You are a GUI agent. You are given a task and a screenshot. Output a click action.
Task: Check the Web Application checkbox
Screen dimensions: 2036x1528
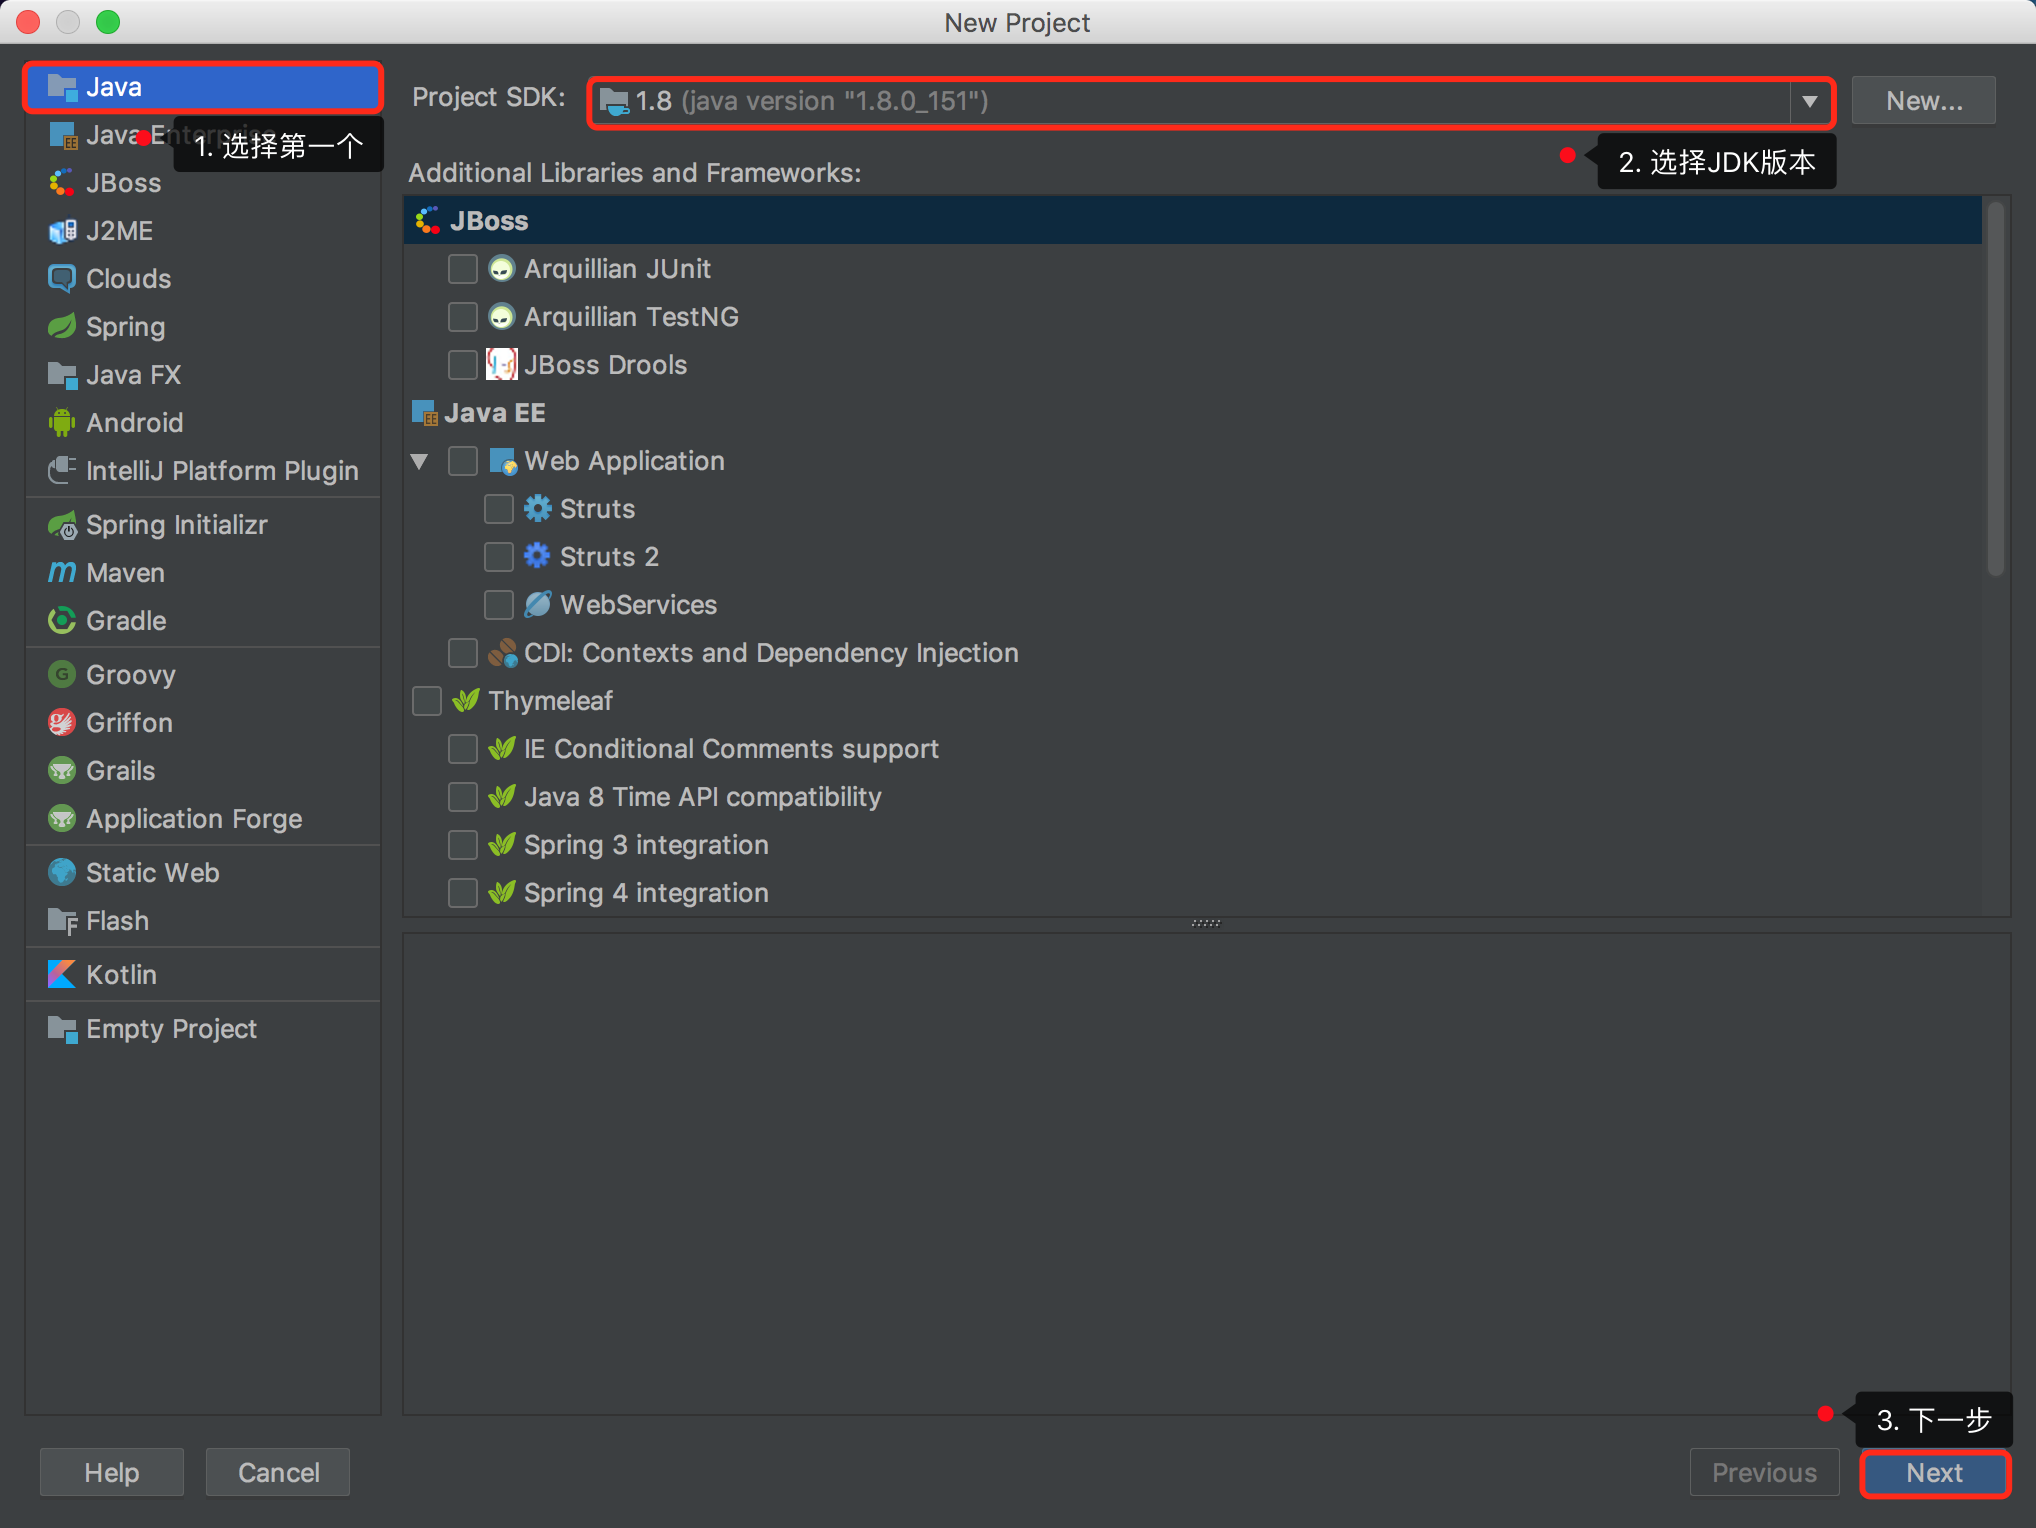click(463, 461)
